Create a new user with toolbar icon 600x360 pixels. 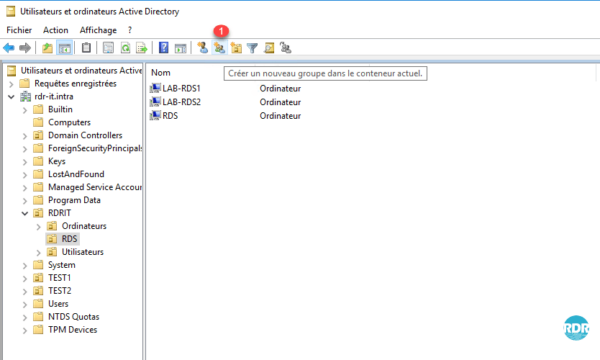[x=202, y=48]
